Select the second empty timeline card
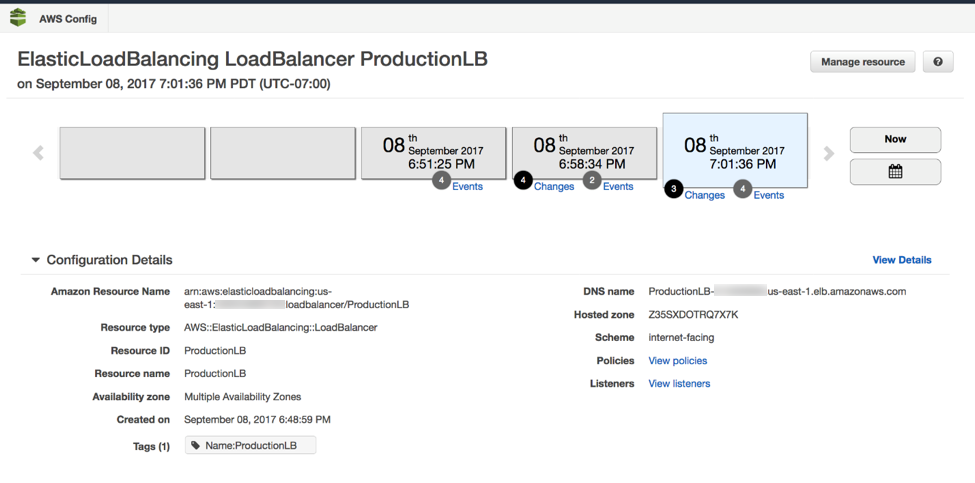Image resolution: width=975 pixels, height=483 pixels. click(283, 154)
